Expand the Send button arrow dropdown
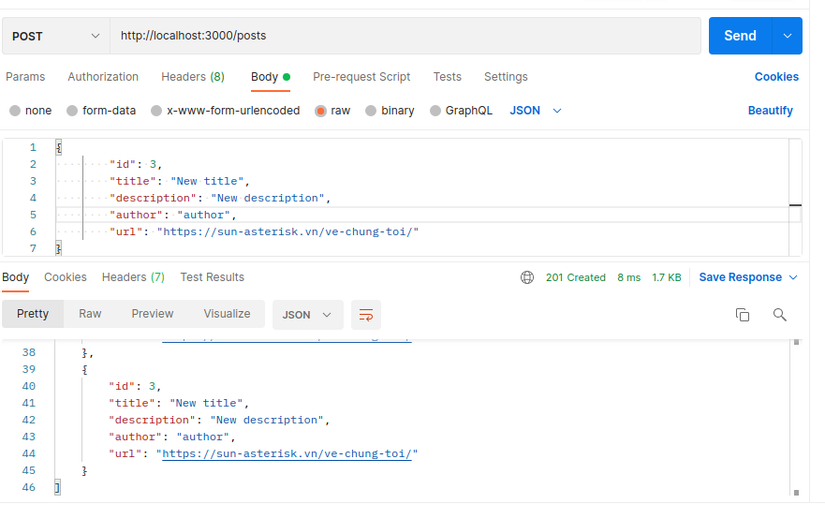Image resolution: width=825 pixels, height=506 pixels. coord(787,36)
